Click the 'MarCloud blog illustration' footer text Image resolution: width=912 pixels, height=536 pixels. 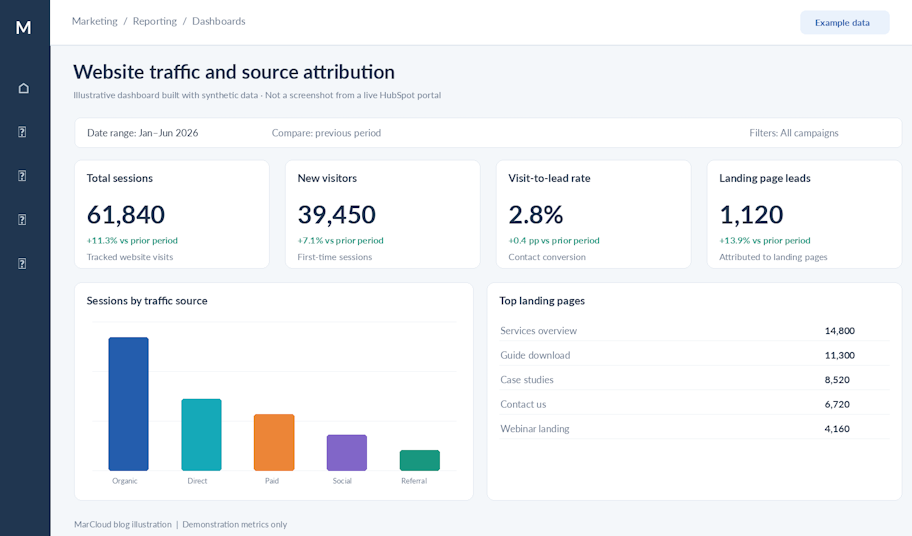[x=123, y=524]
